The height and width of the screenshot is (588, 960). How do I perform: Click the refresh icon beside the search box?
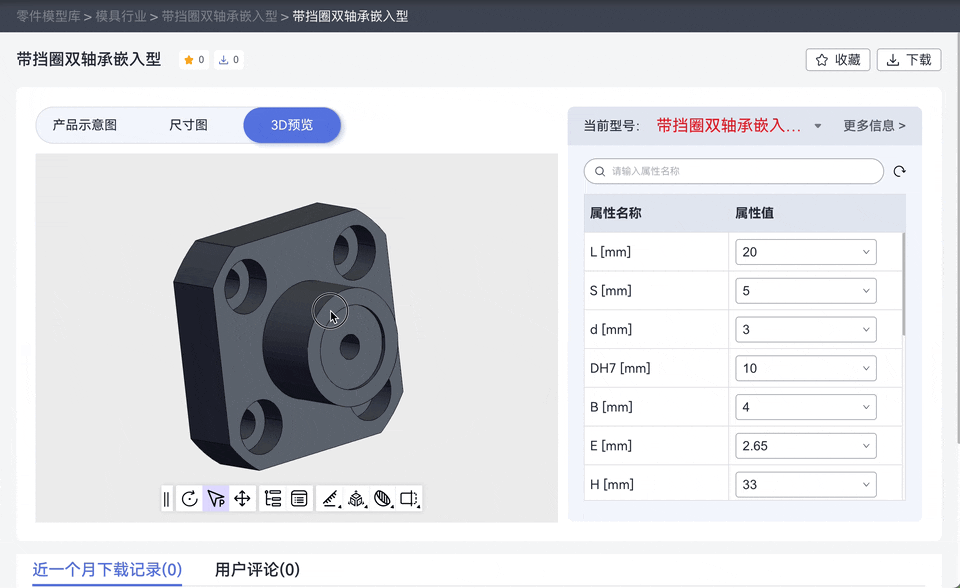click(x=898, y=171)
